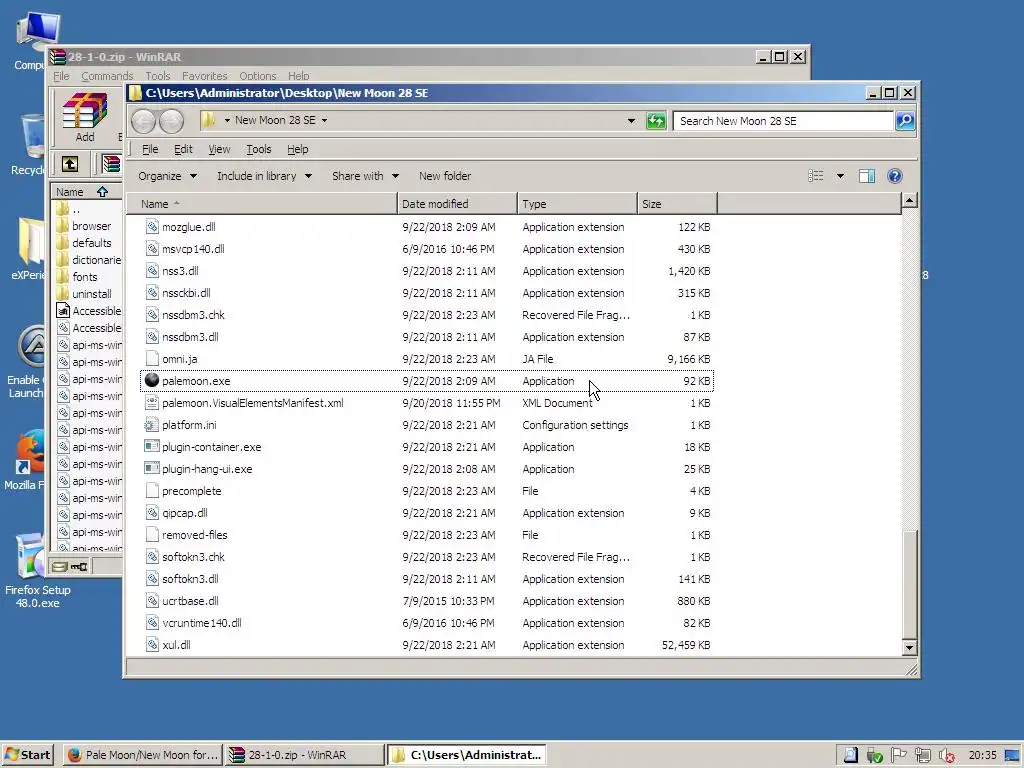Select the qipcap.dll file row
Image resolution: width=1024 pixels, height=768 pixels.
[427, 513]
